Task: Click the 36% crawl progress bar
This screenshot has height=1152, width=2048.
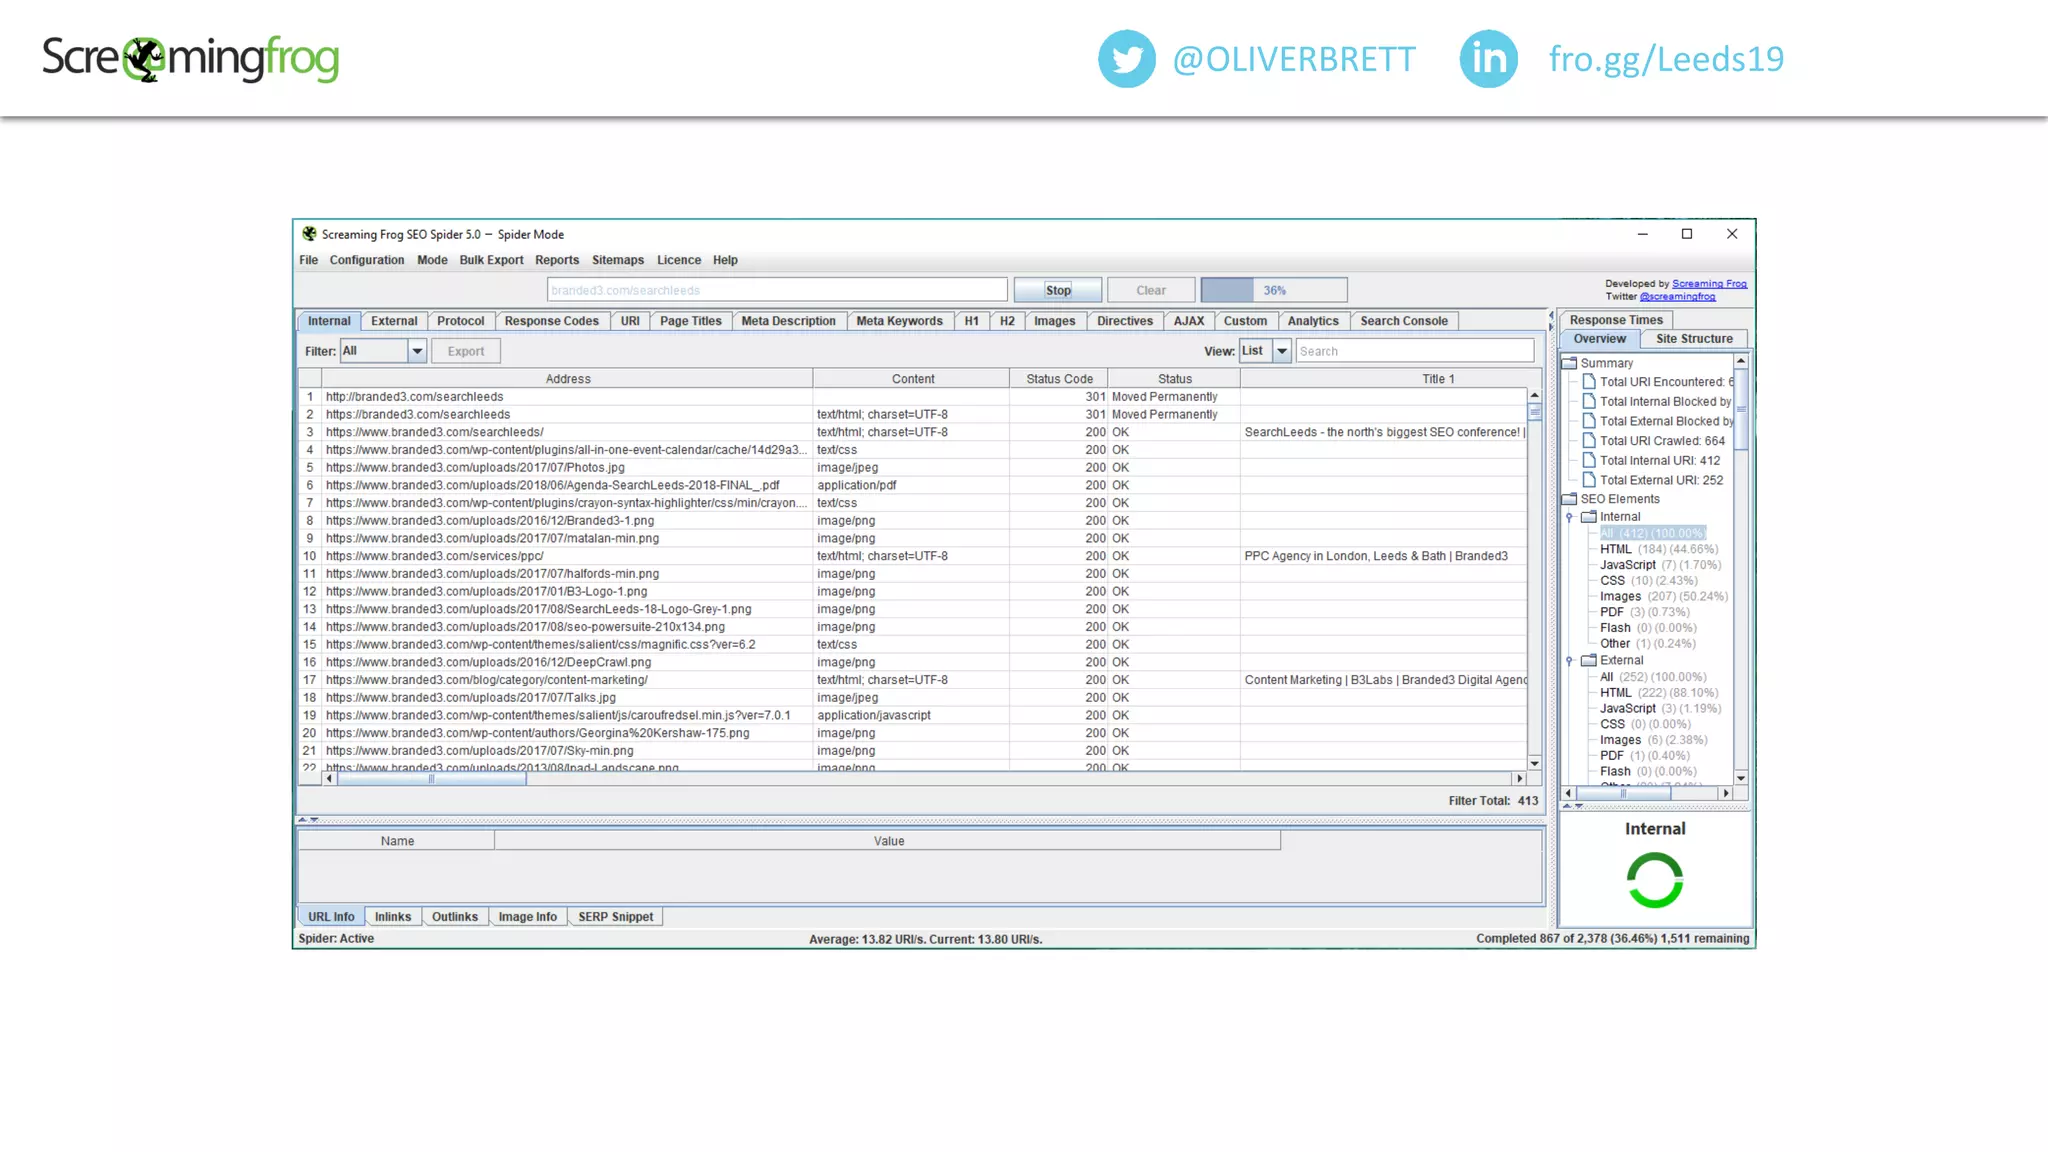Action: 1273,290
